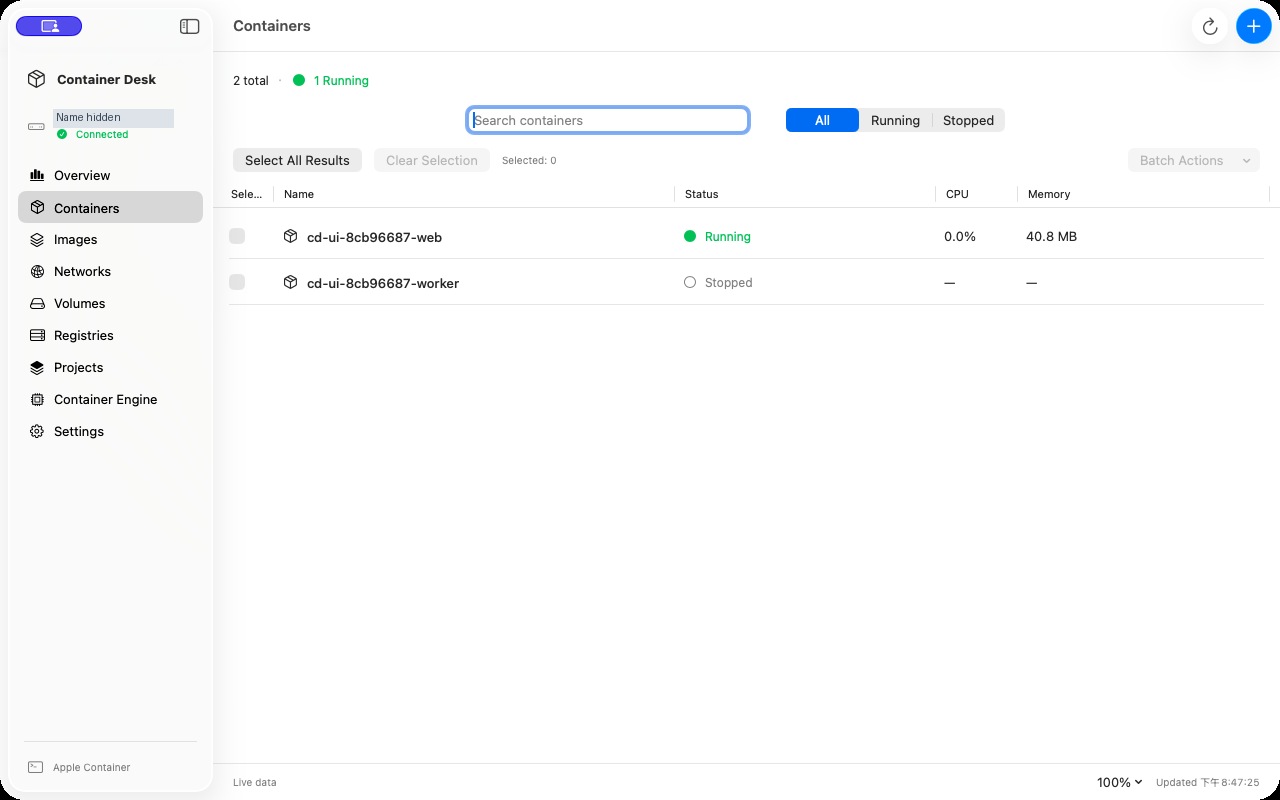The height and width of the screenshot is (800, 1280).
Task: Select the cd-ui-8cb96687-worker name text
Action: pos(383,284)
